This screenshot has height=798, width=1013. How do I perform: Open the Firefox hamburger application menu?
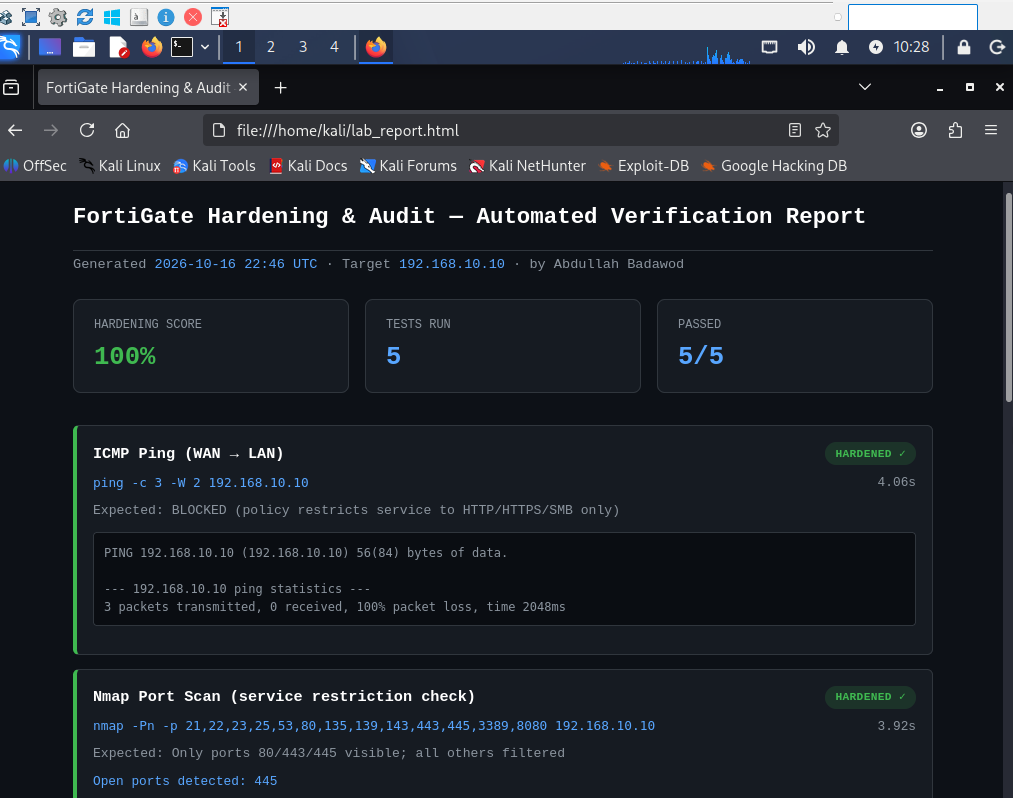coord(990,131)
